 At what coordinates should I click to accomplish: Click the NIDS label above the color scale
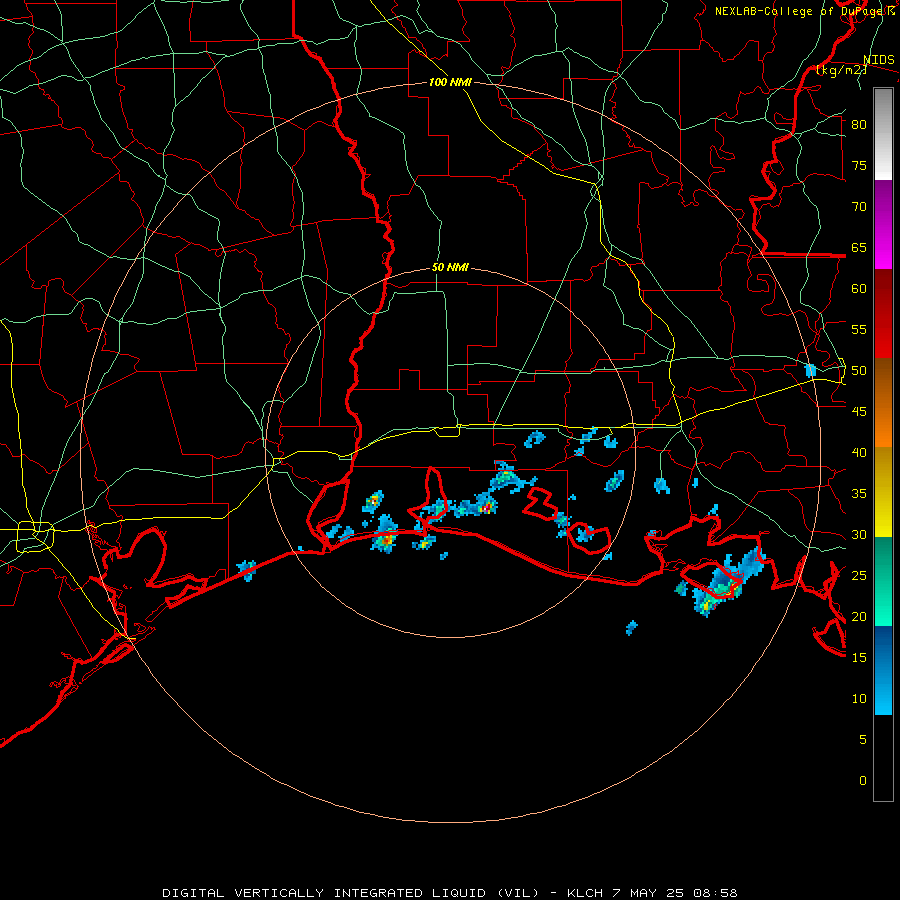pos(878,60)
